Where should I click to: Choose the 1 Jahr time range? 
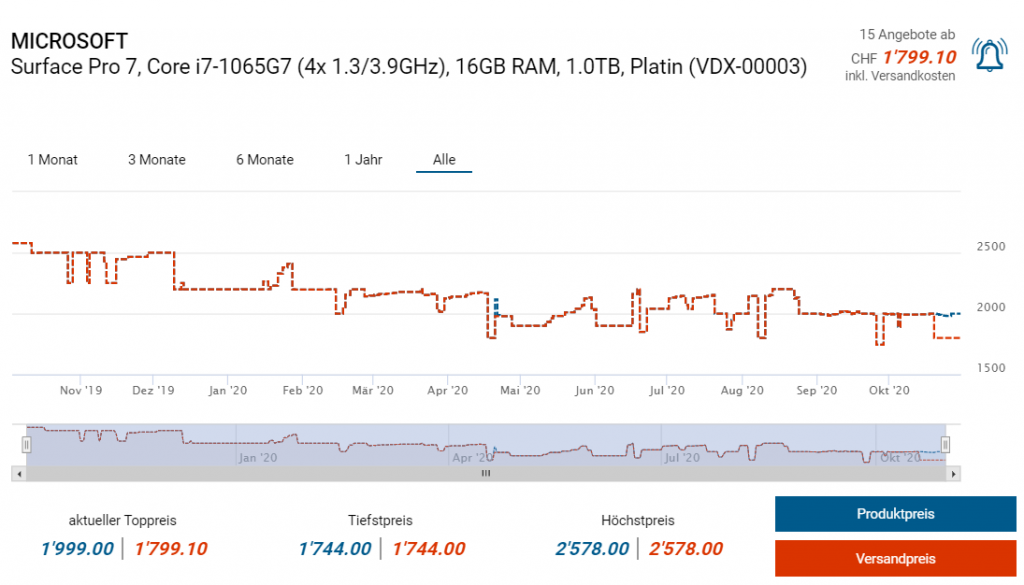tap(363, 160)
